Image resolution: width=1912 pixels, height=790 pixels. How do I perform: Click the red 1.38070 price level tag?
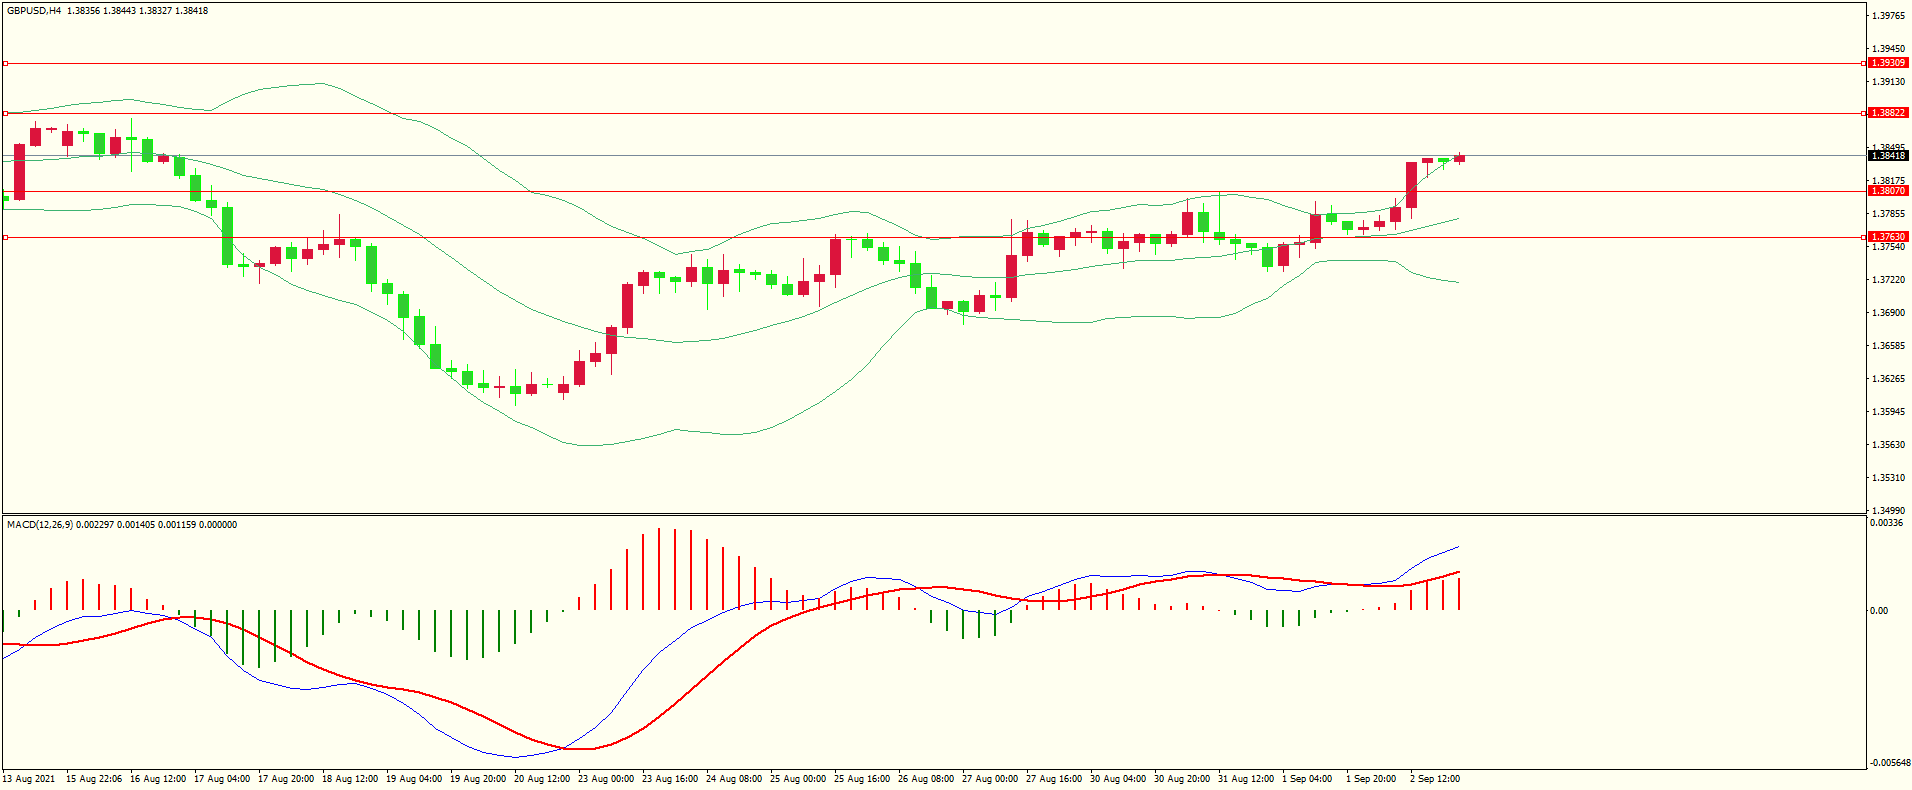[1888, 191]
